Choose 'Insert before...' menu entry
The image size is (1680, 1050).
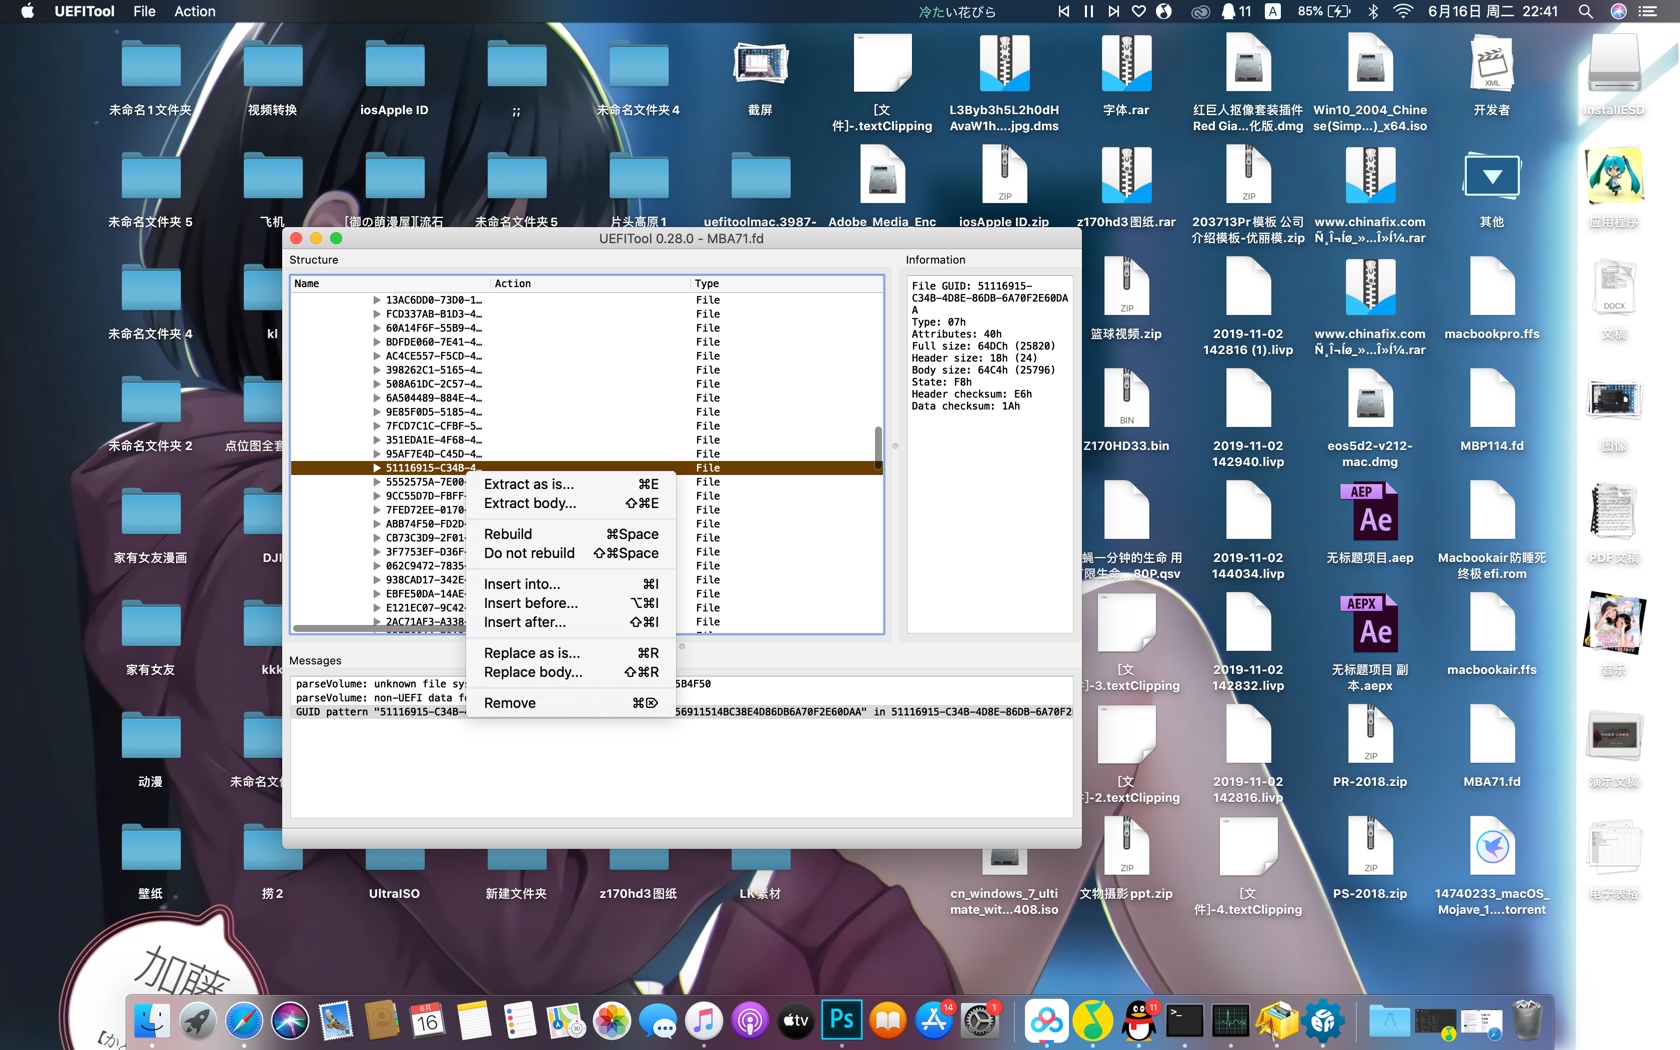[570, 603]
